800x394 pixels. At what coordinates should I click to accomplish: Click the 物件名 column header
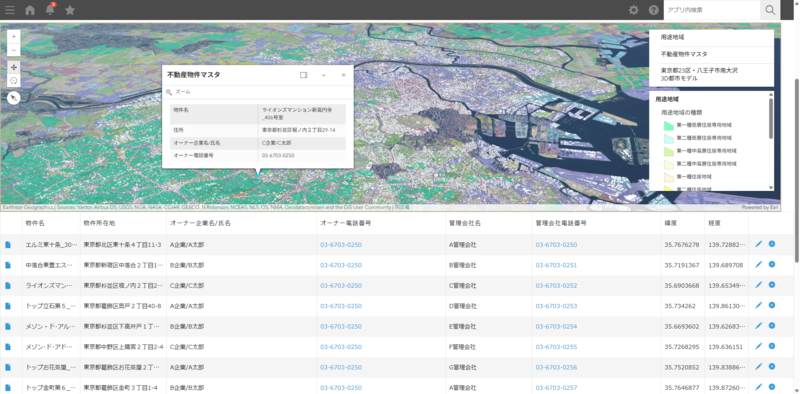(x=35, y=224)
